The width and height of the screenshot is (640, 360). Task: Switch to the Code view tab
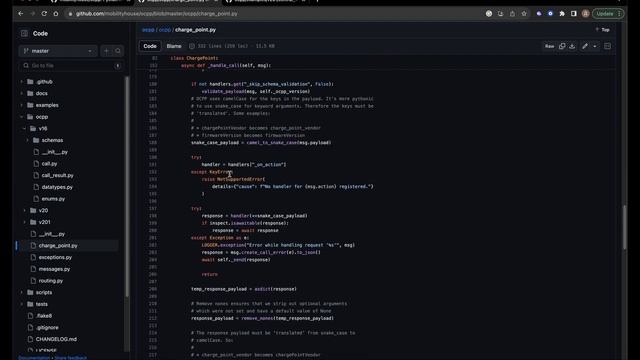pos(150,46)
